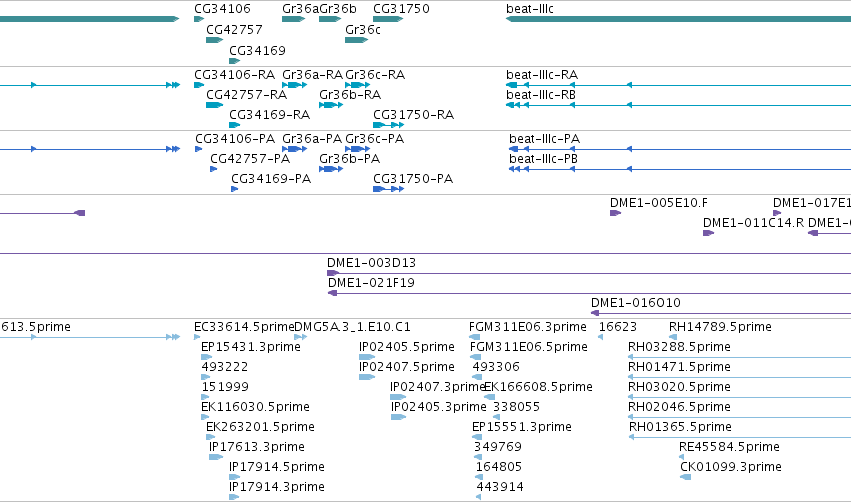Viewport: 851px width, 502px height.
Task: Click the Gr36c-RA transcript
Action: point(358,85)
